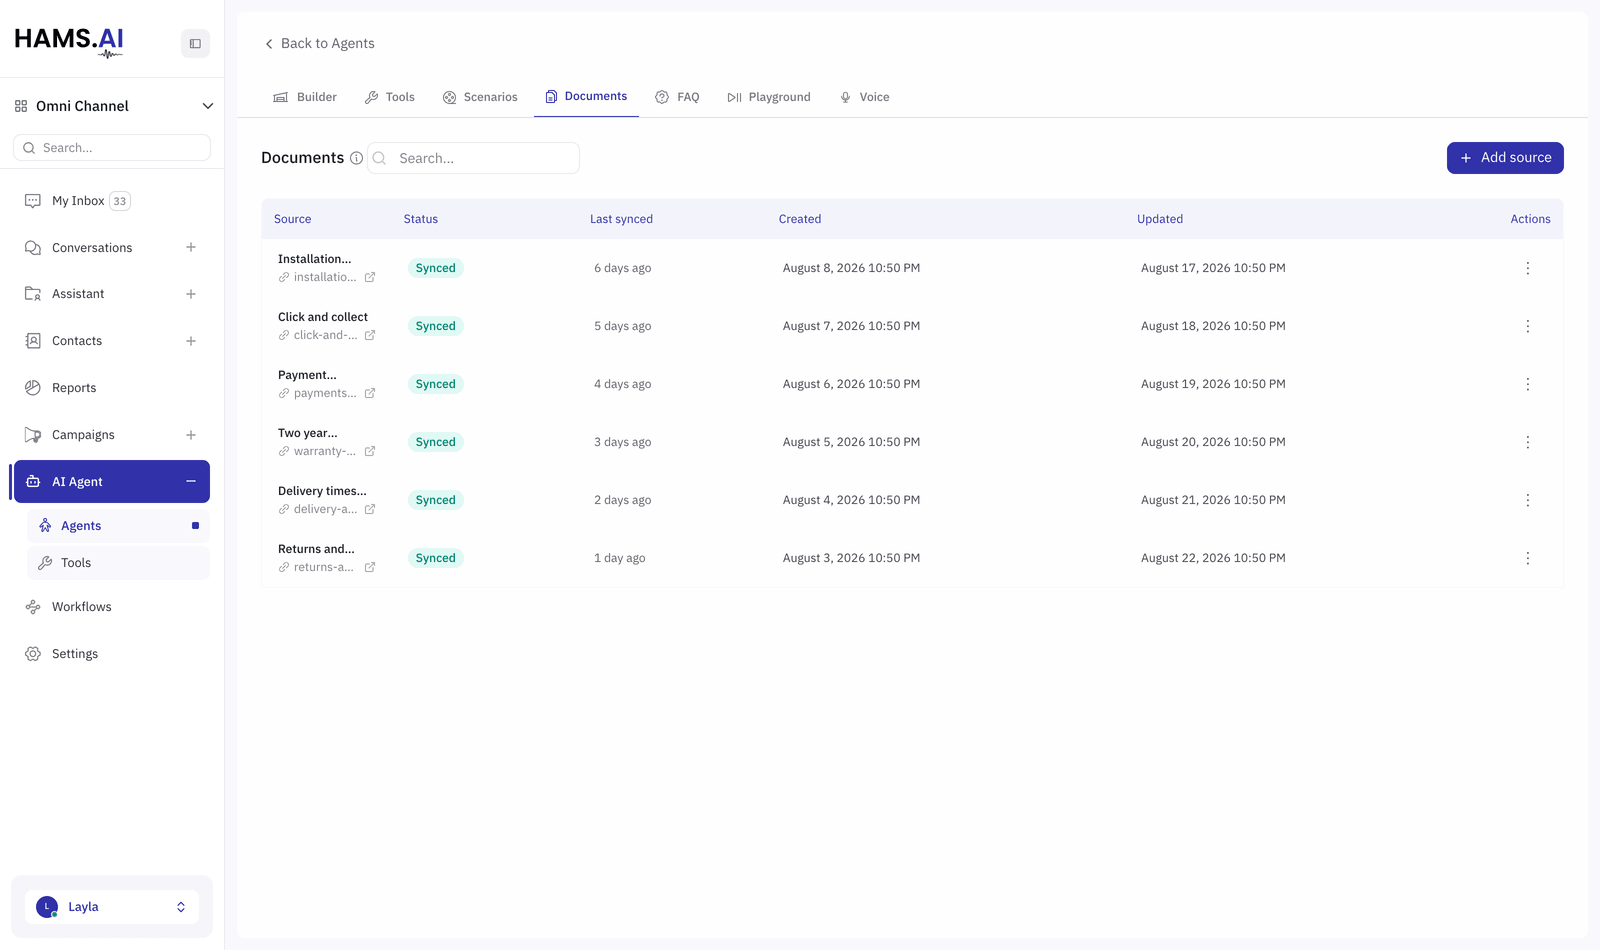
Task: Click 'August 8, 2026 10:50 PM' cell
Action: pos(851,268)
